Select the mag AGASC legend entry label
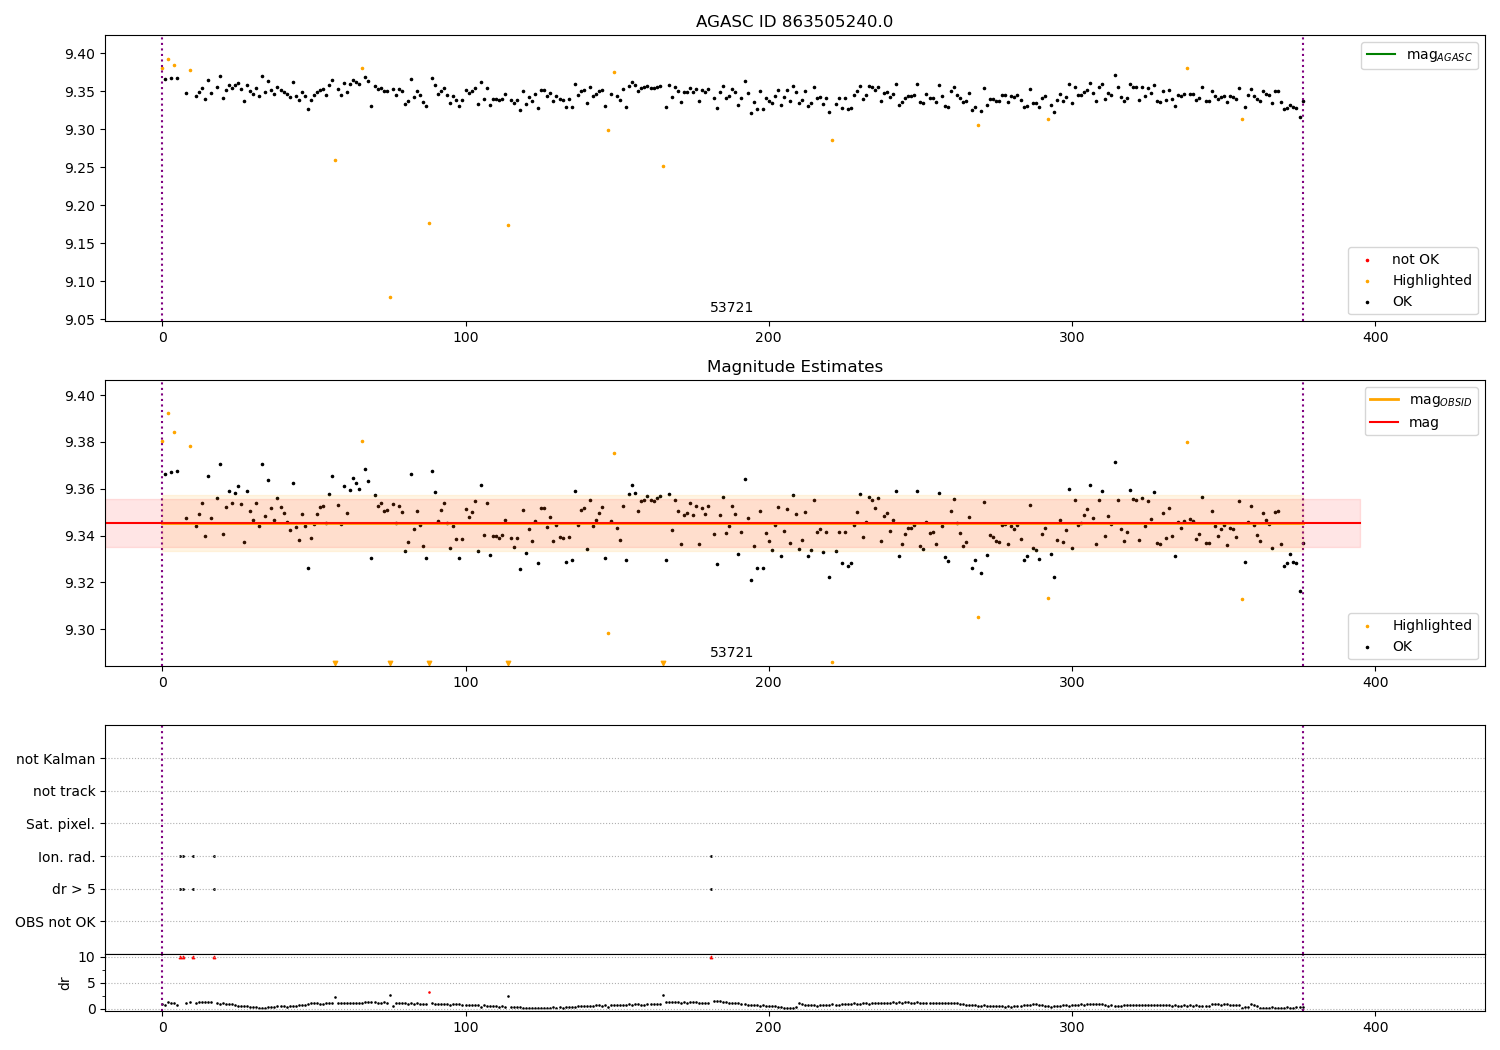1500x1050 pixels. (1439, 55)
